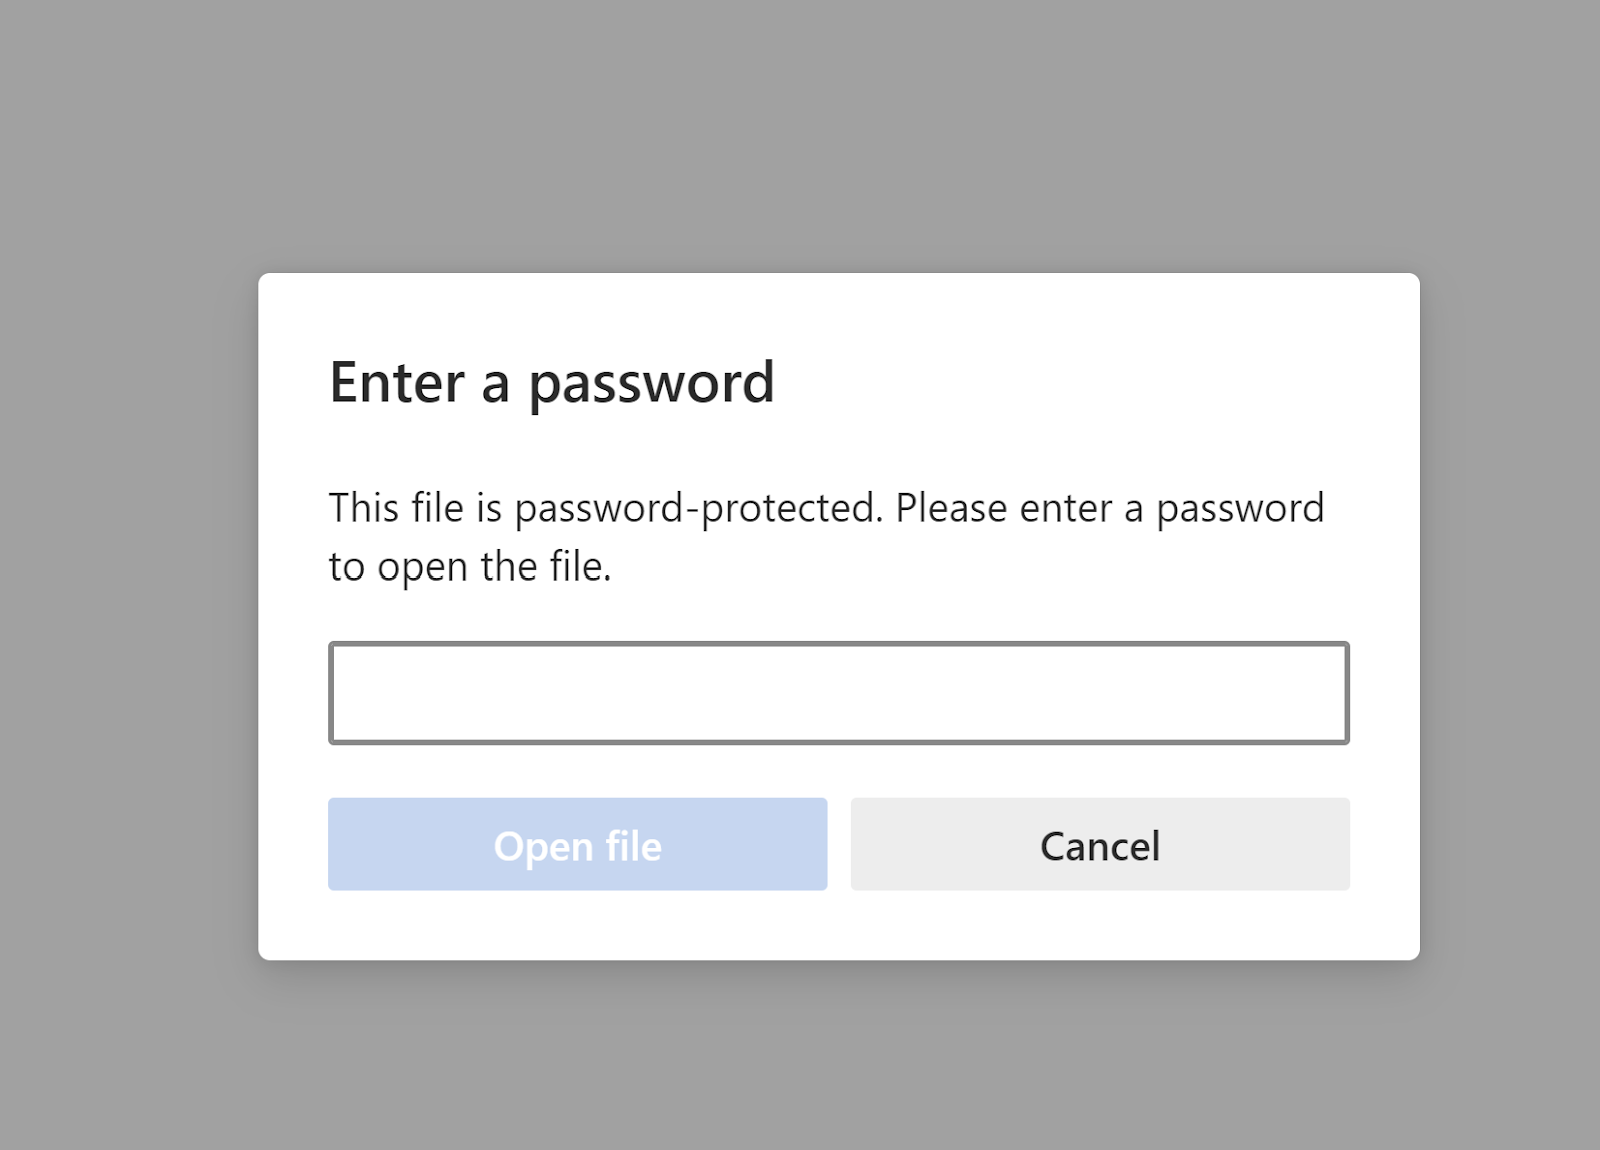Click the left edge of the password box
The image size is (1600, 1150).
click(x=345, y=693)
